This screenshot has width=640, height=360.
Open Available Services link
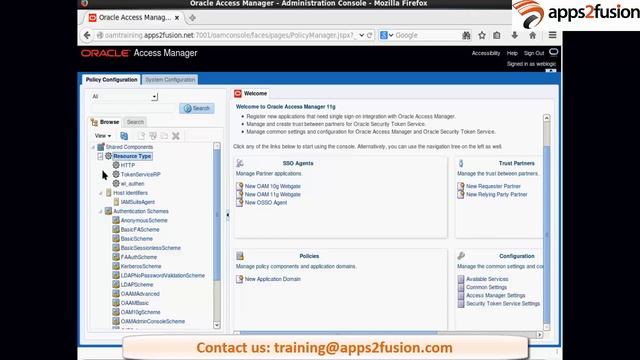[487, 279]
